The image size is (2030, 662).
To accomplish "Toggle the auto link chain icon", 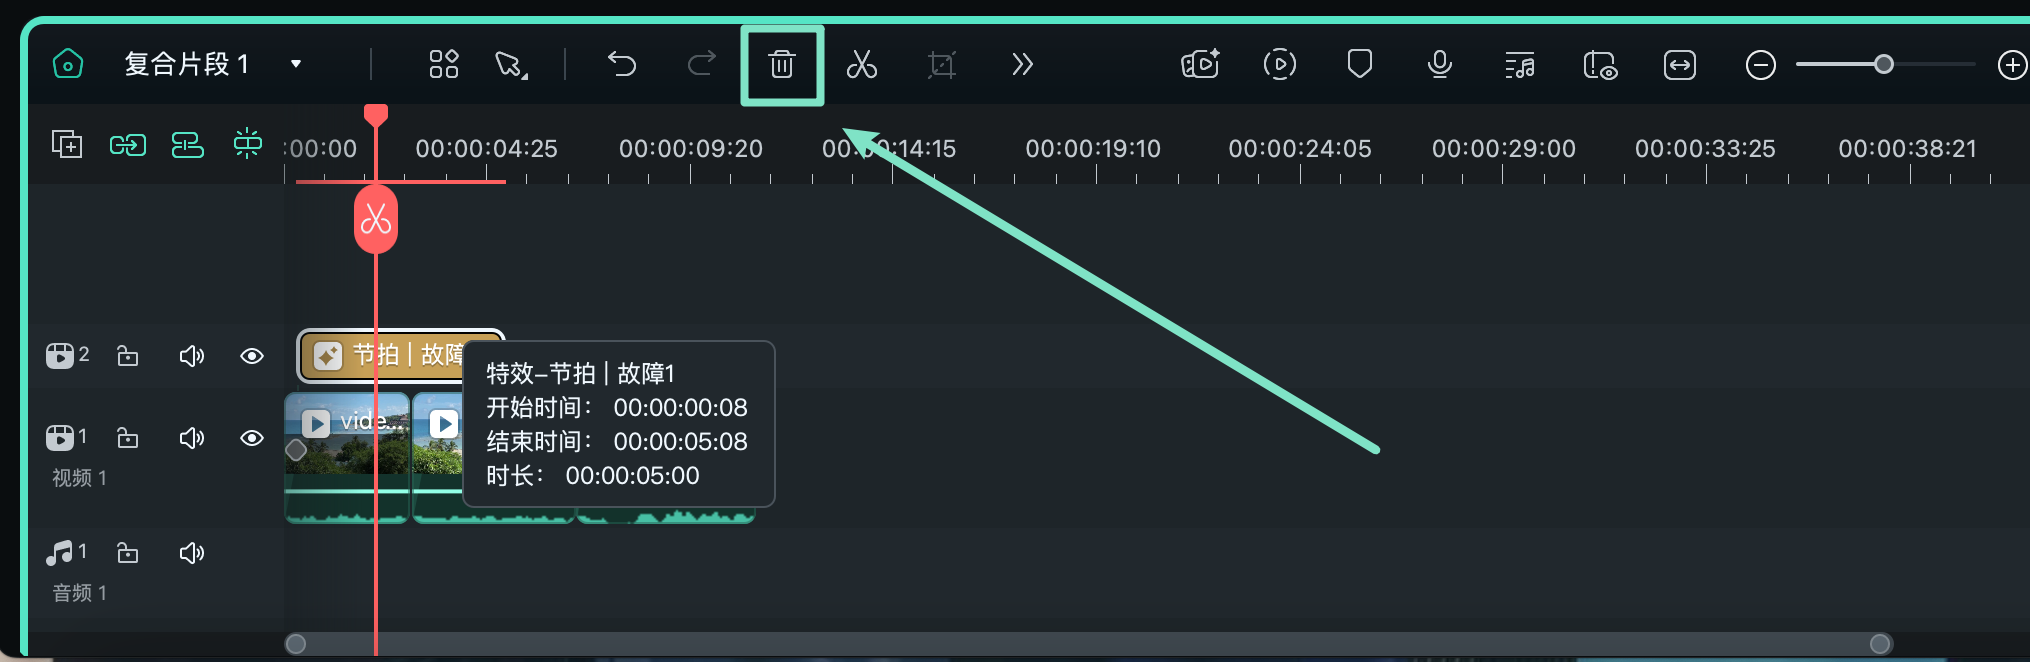I will tap(128, 146).
